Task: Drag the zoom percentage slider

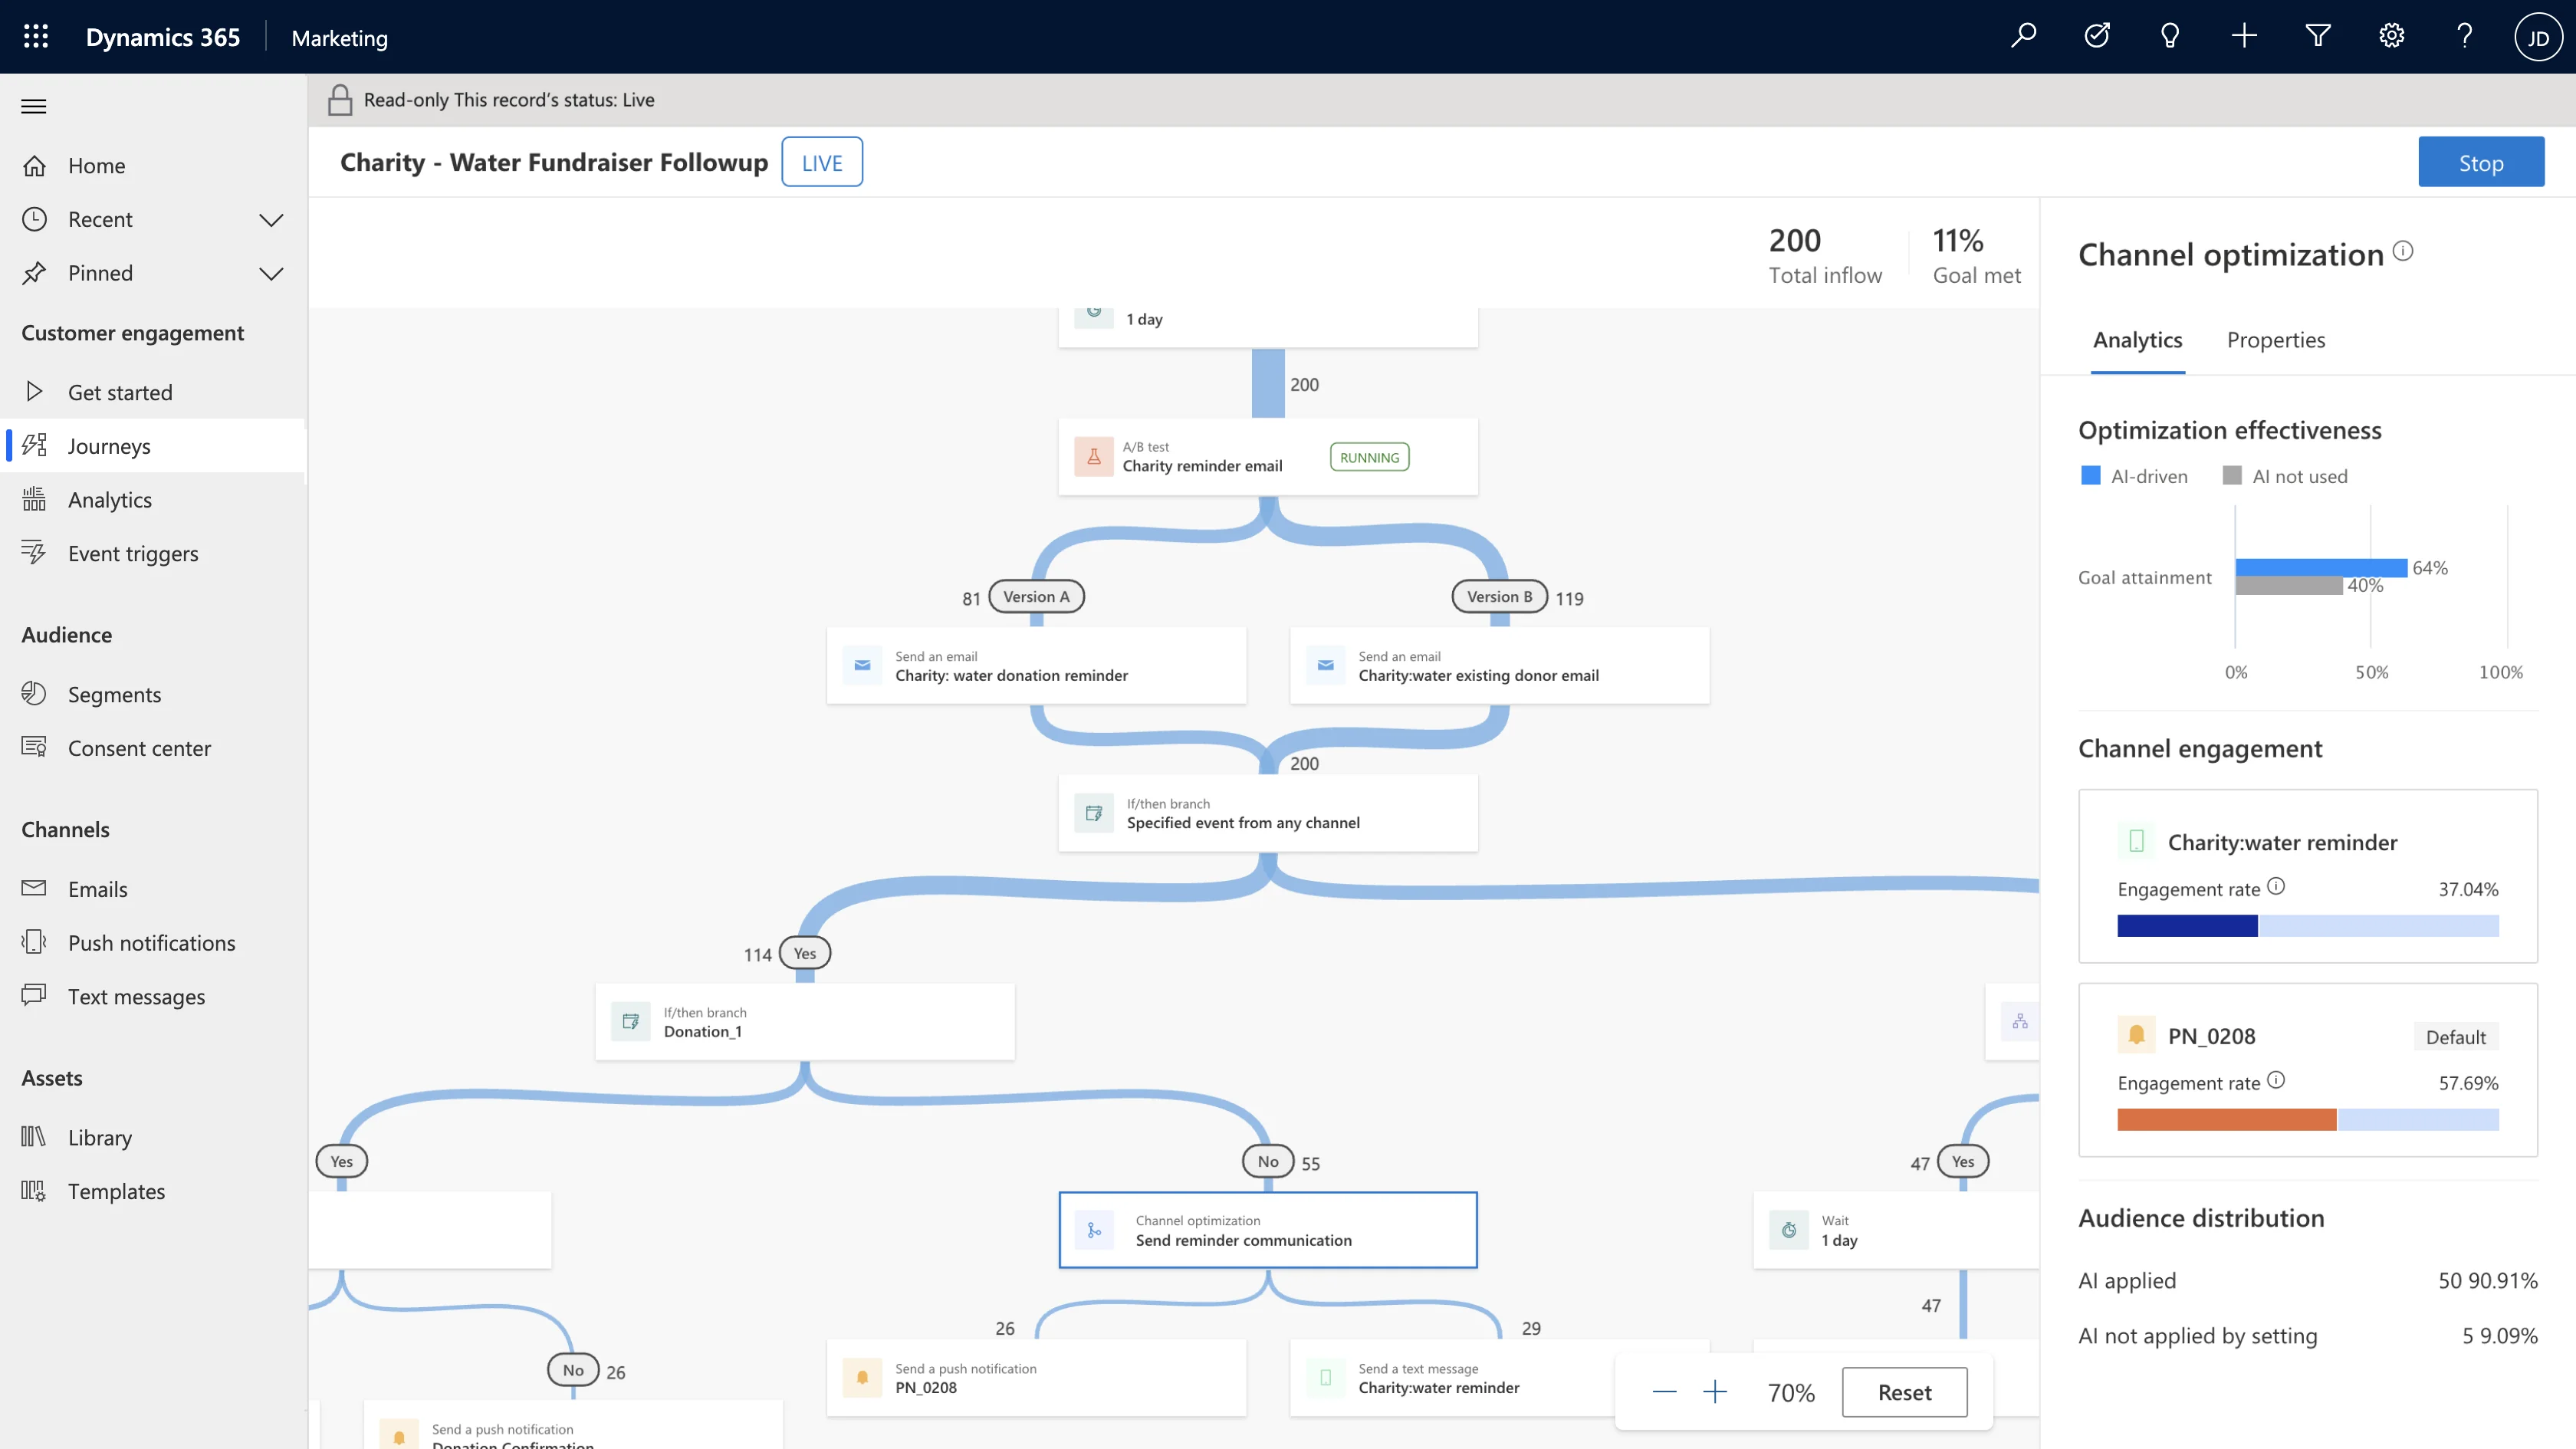Action: pos(1792,1392)
